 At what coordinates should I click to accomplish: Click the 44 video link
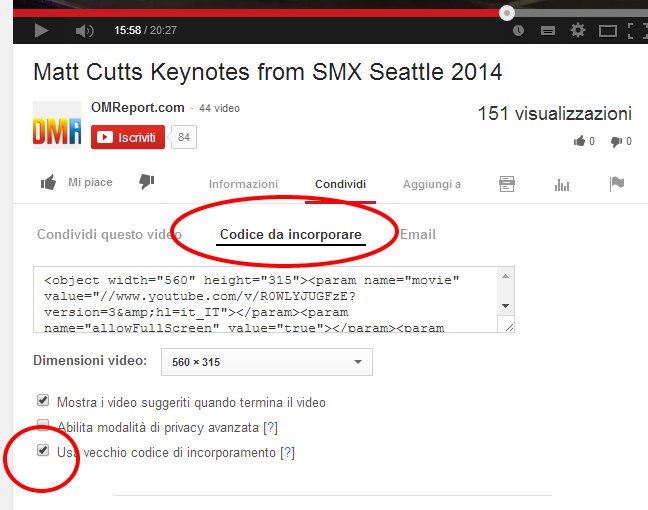tap(219, 108)
